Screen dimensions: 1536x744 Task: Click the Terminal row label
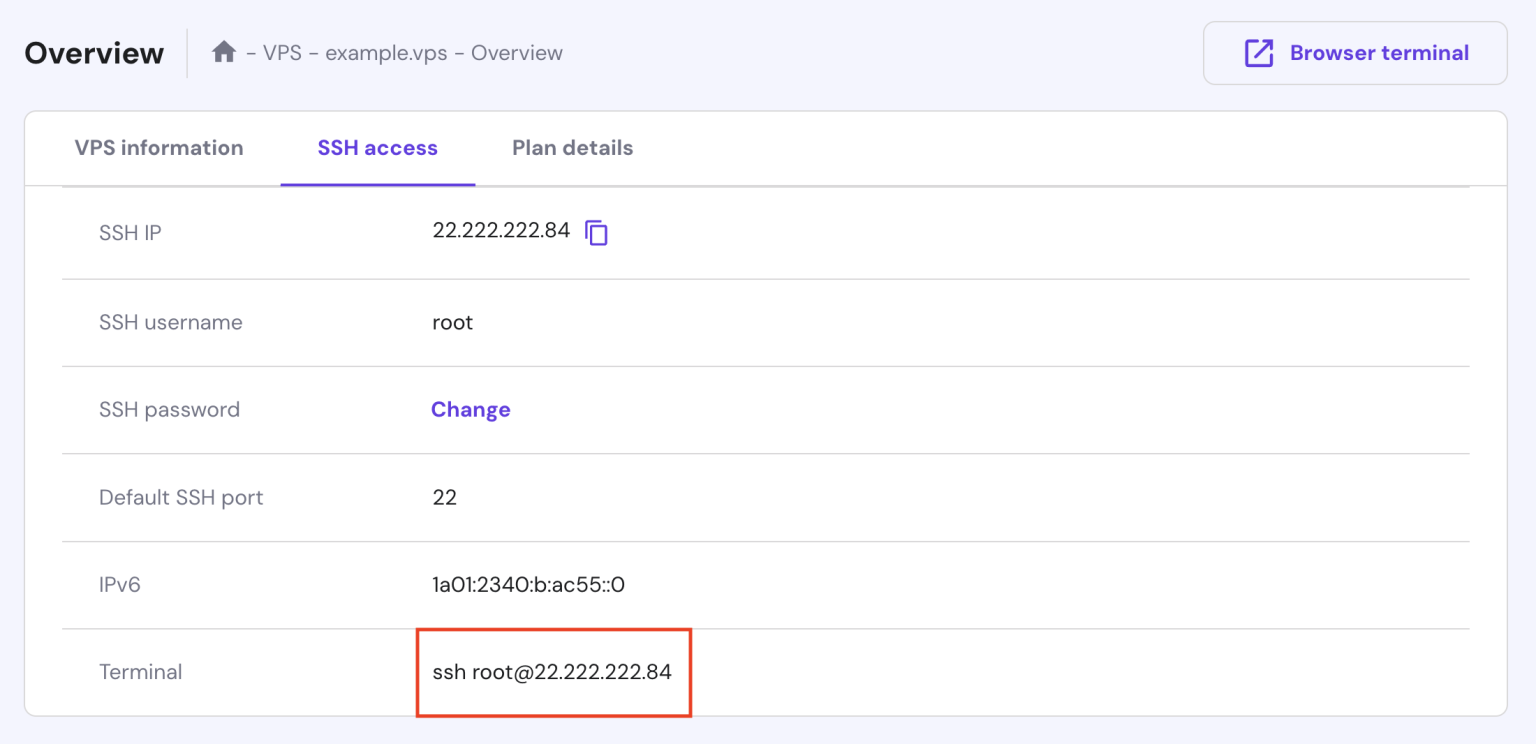tap(140, 672)
